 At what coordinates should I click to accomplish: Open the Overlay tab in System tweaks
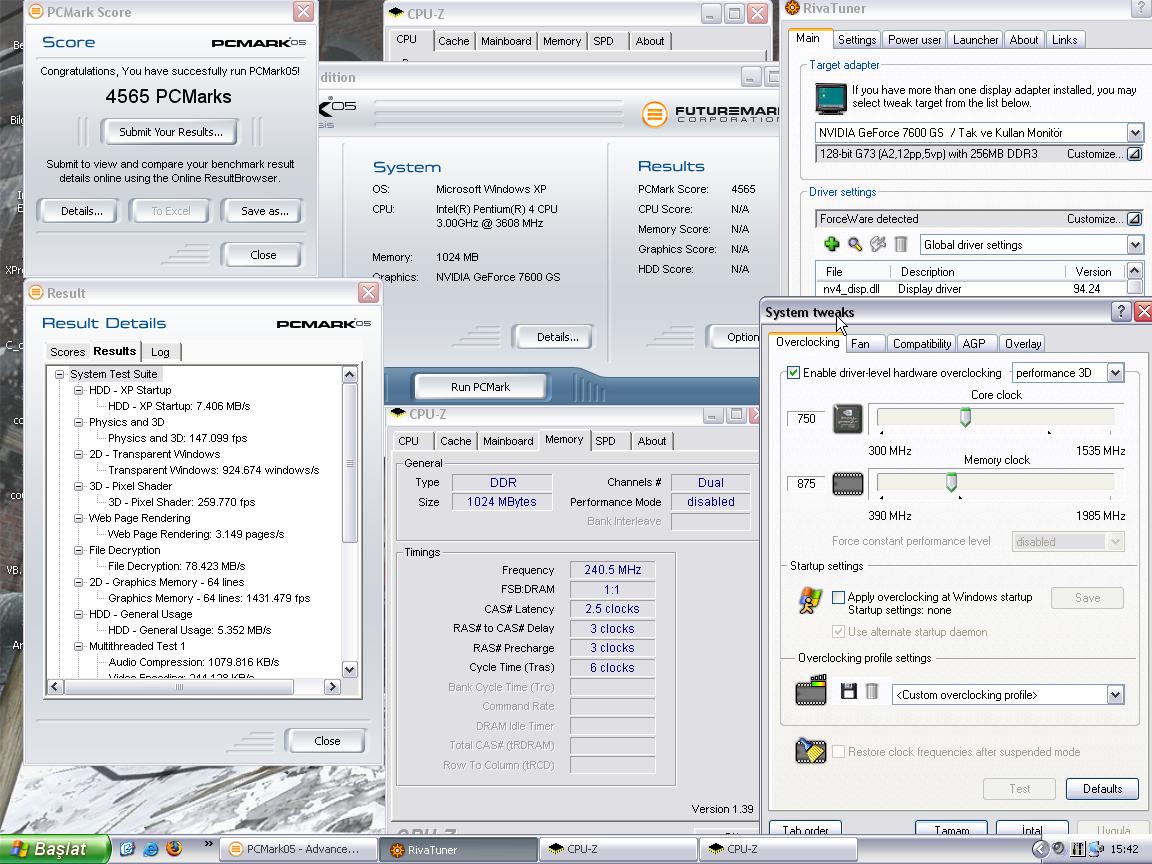(x=1023, y=344)
